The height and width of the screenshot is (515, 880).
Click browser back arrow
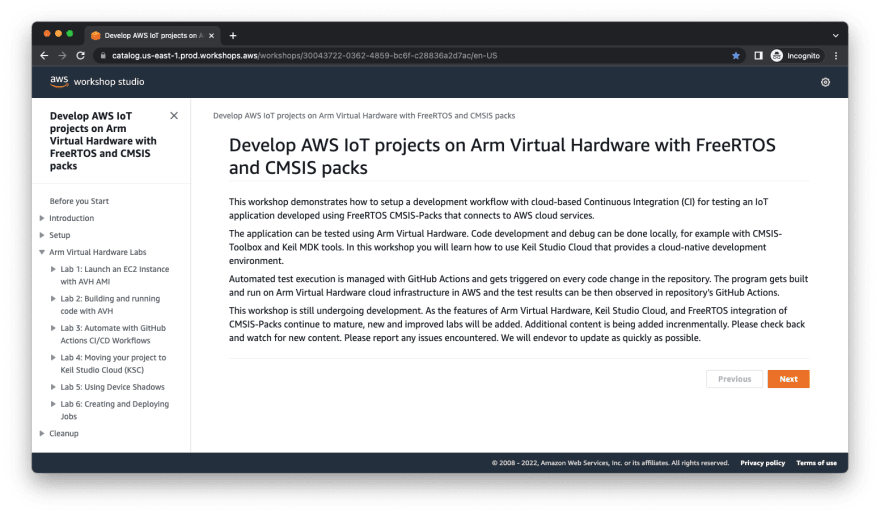[x=44, y=56]
